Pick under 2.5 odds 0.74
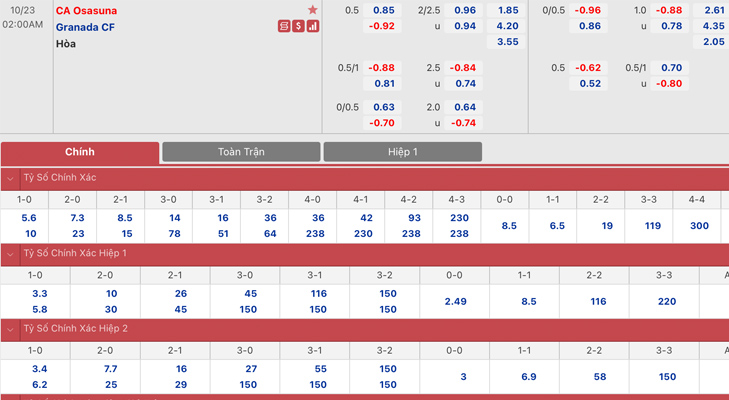729x400 pixels. [464, 84]
